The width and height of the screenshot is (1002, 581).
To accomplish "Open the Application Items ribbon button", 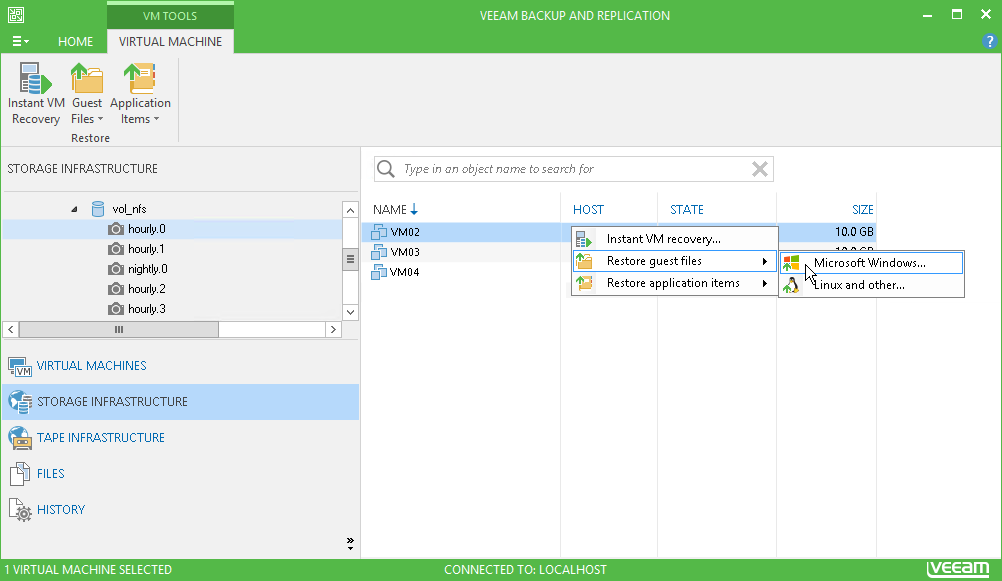I will coord(140,94).
